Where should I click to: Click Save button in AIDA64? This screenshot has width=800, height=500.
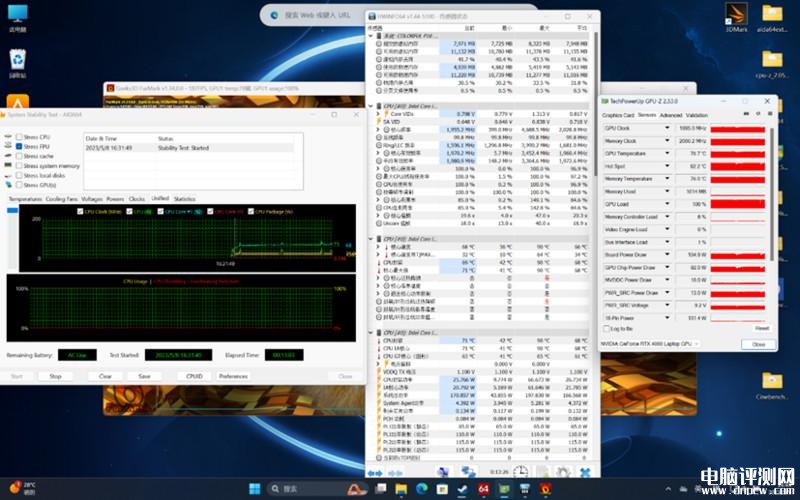144,377
